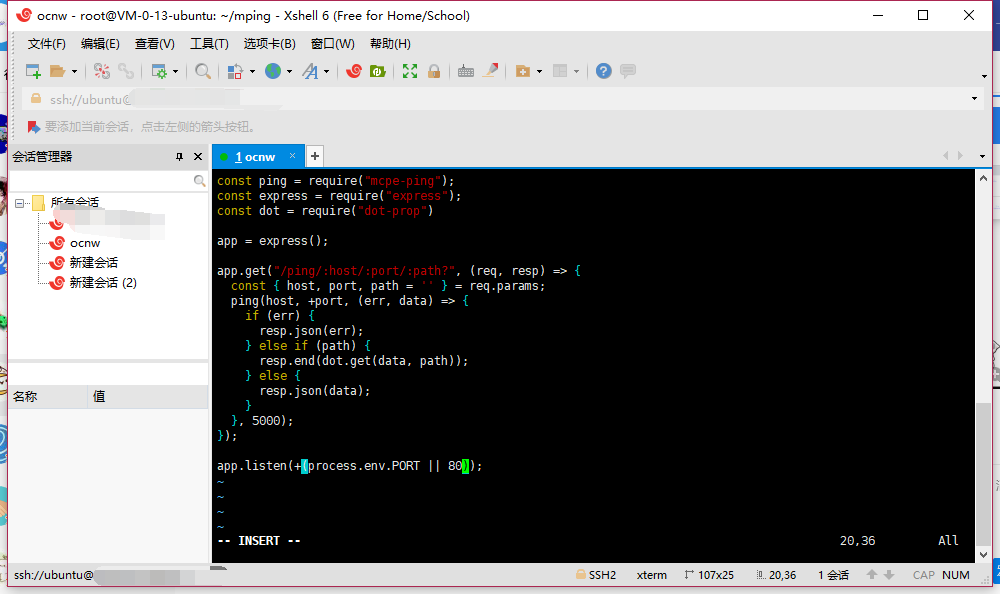Click the terminal scrollbar down arrow

click(x=983, y=554)
